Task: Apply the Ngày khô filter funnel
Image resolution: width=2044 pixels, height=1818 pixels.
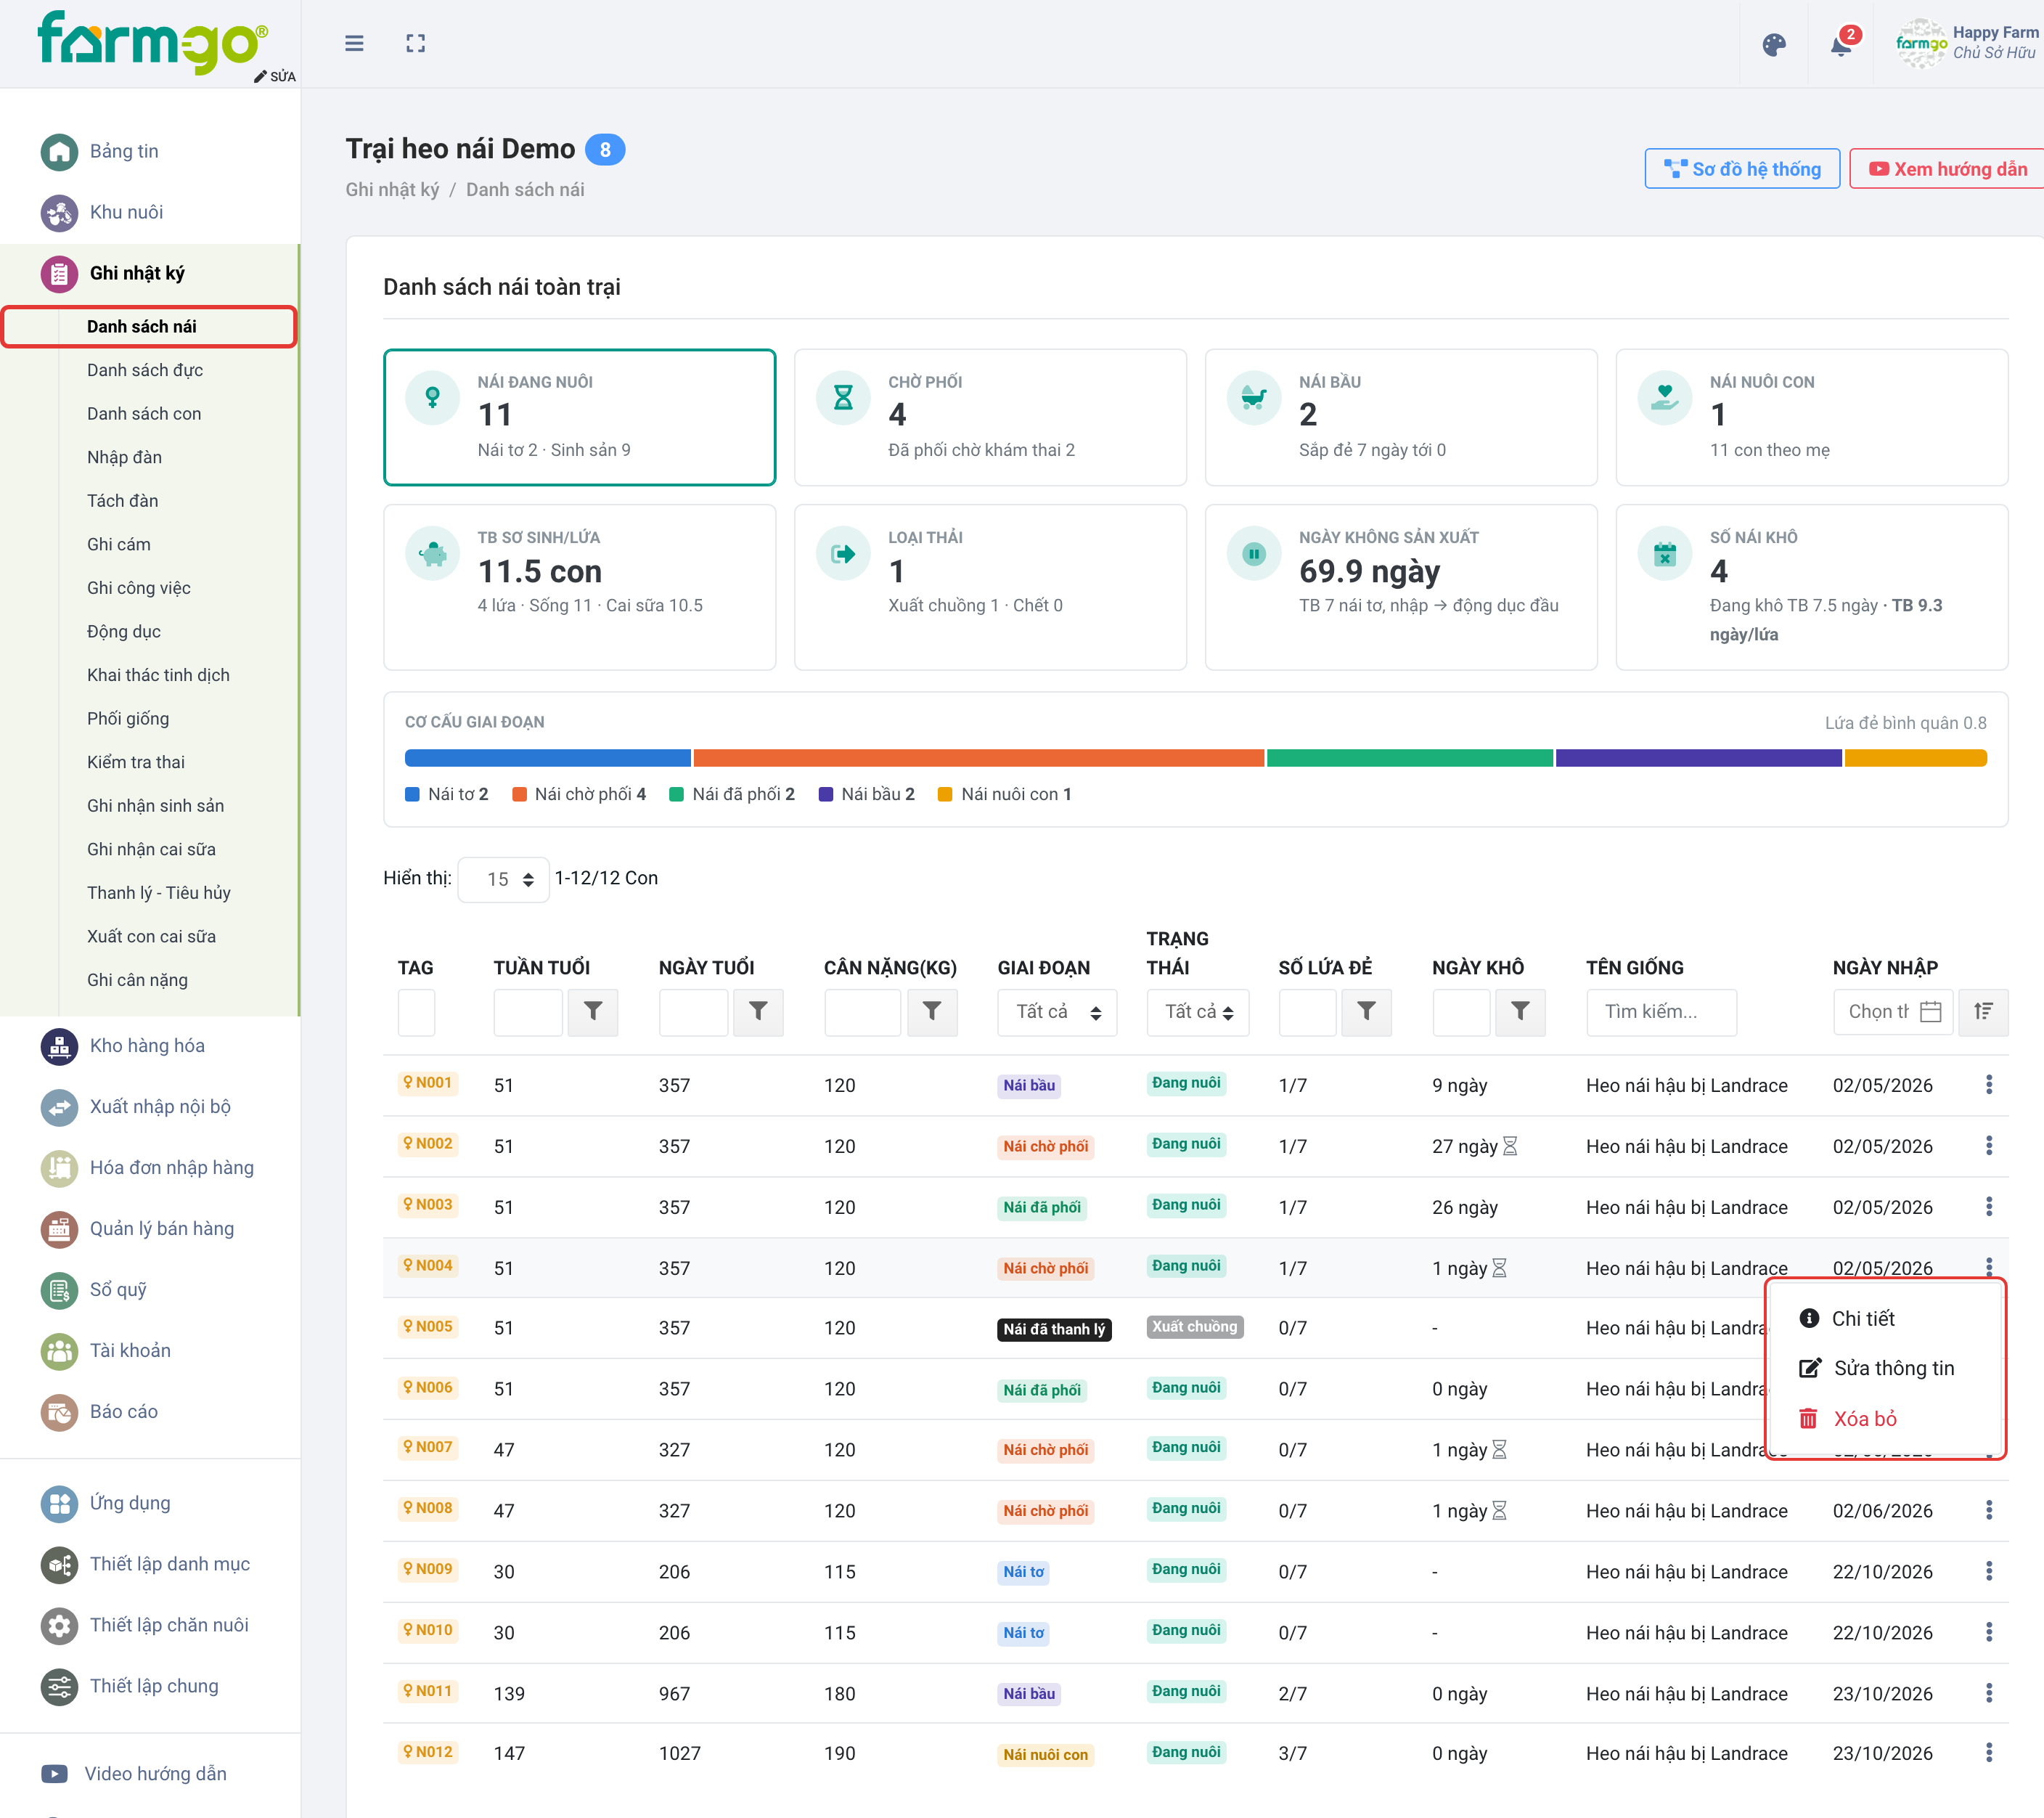Action: [1520, 1012]
